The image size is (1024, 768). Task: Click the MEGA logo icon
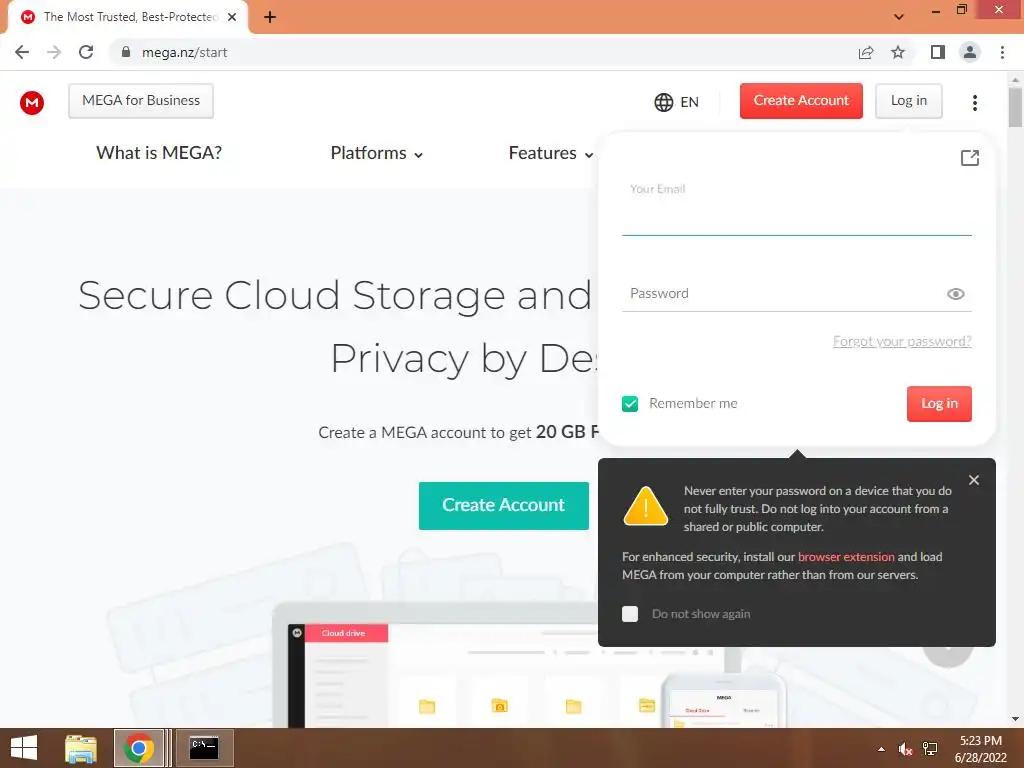[31, 103]
